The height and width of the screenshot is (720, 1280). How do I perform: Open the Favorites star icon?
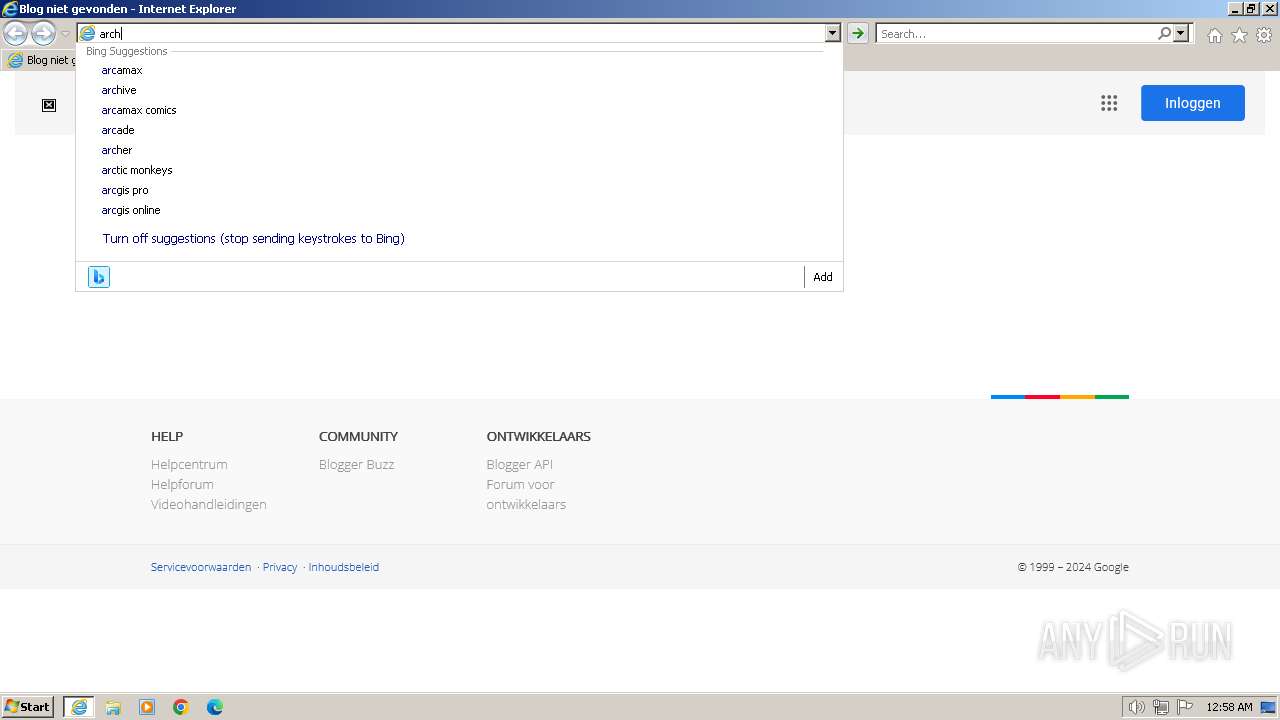point(1239,35)
